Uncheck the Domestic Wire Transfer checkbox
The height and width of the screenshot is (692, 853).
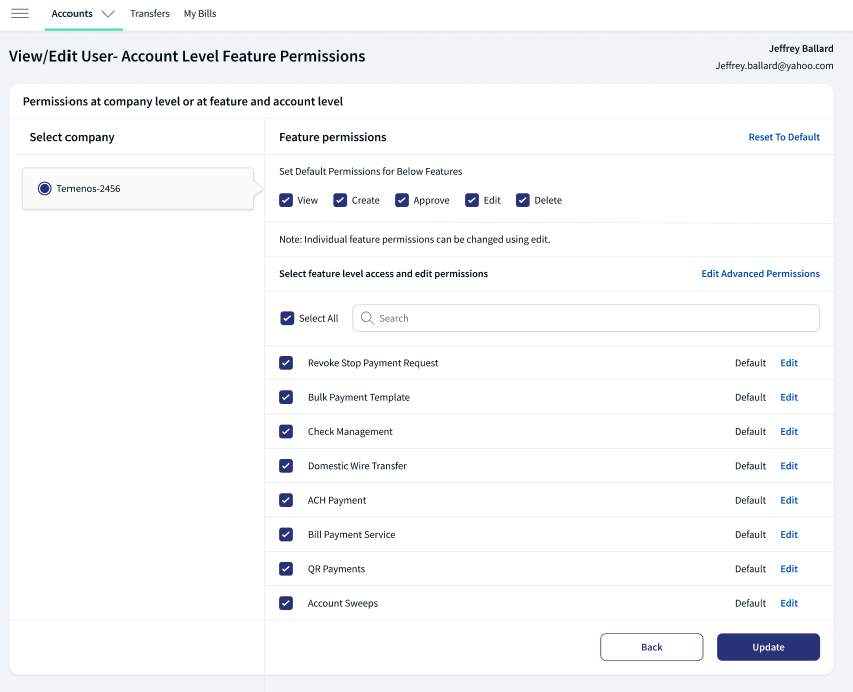(x=286, y=466)
